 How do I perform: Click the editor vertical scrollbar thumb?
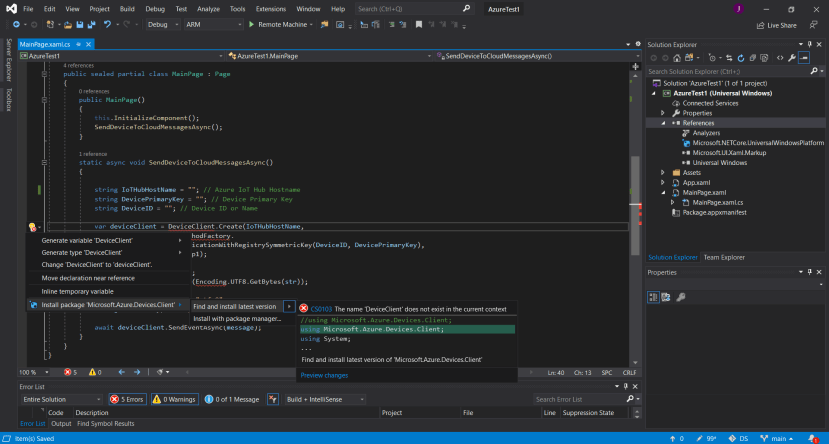coord(635,205)
